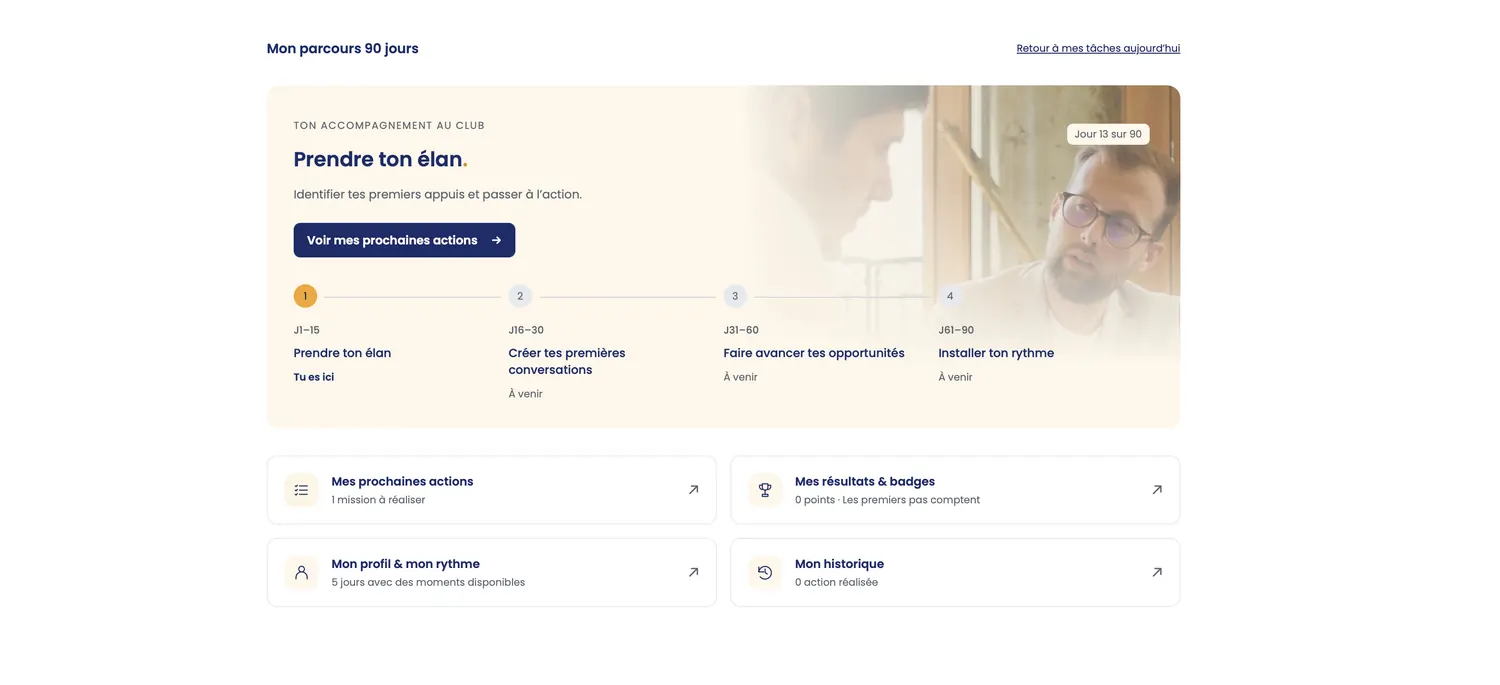Click the 0 action réalisée subtitle
Screen dimensions: 1500x685
[x=836, y=582]
